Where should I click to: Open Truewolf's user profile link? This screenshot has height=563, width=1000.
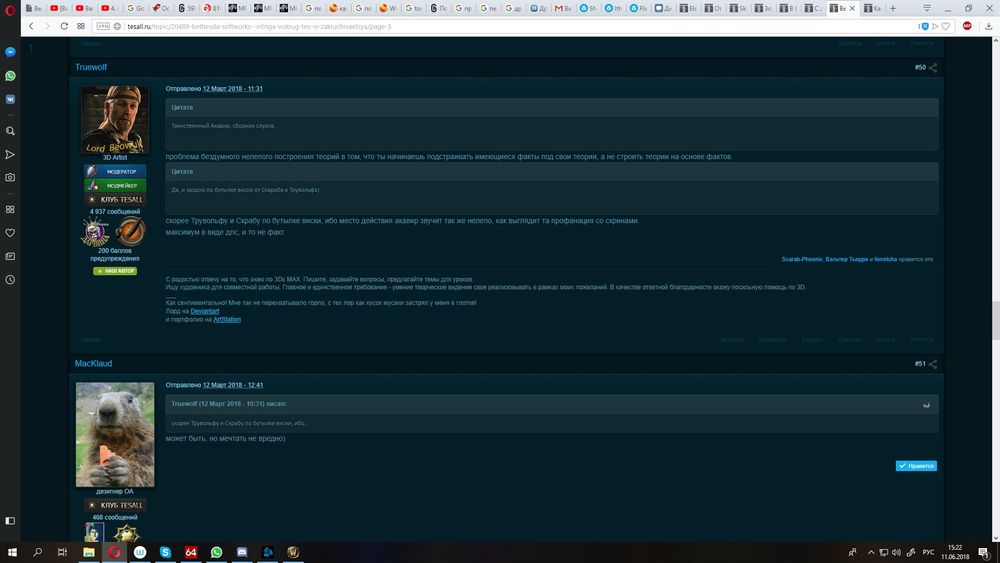pyautogui.click(x=91, y=67)
